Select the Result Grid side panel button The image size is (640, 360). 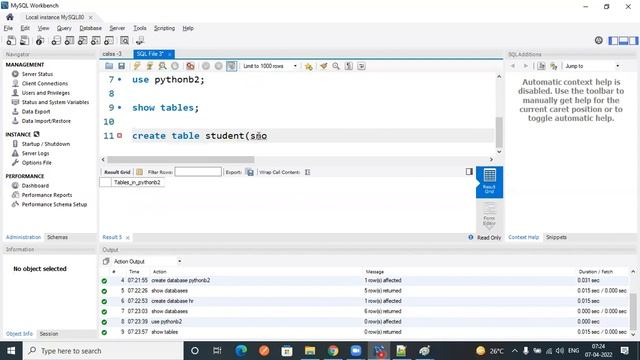click(x=489, y=182)
